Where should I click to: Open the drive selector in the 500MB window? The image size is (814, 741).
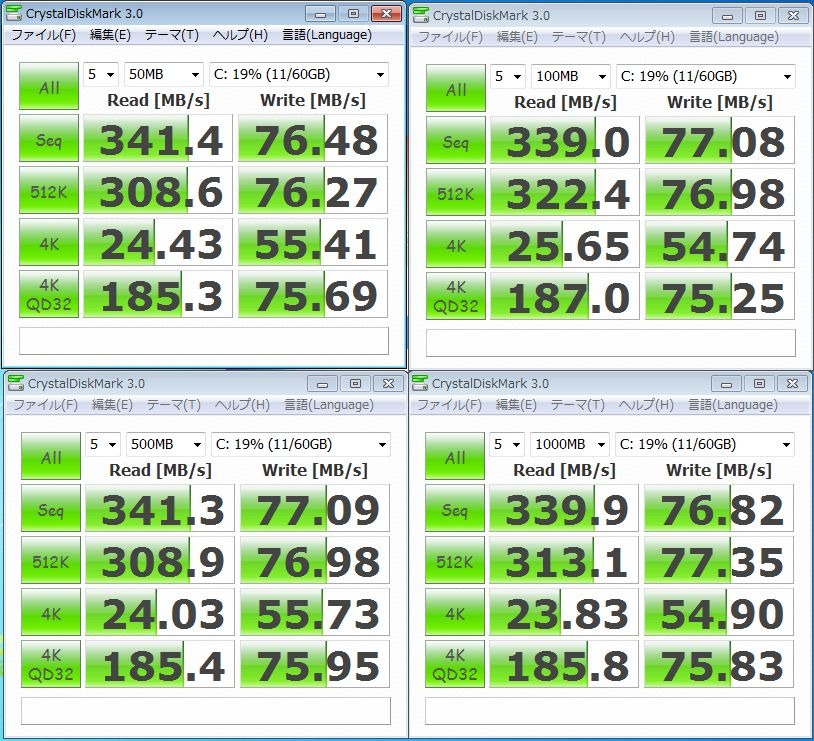301,444
